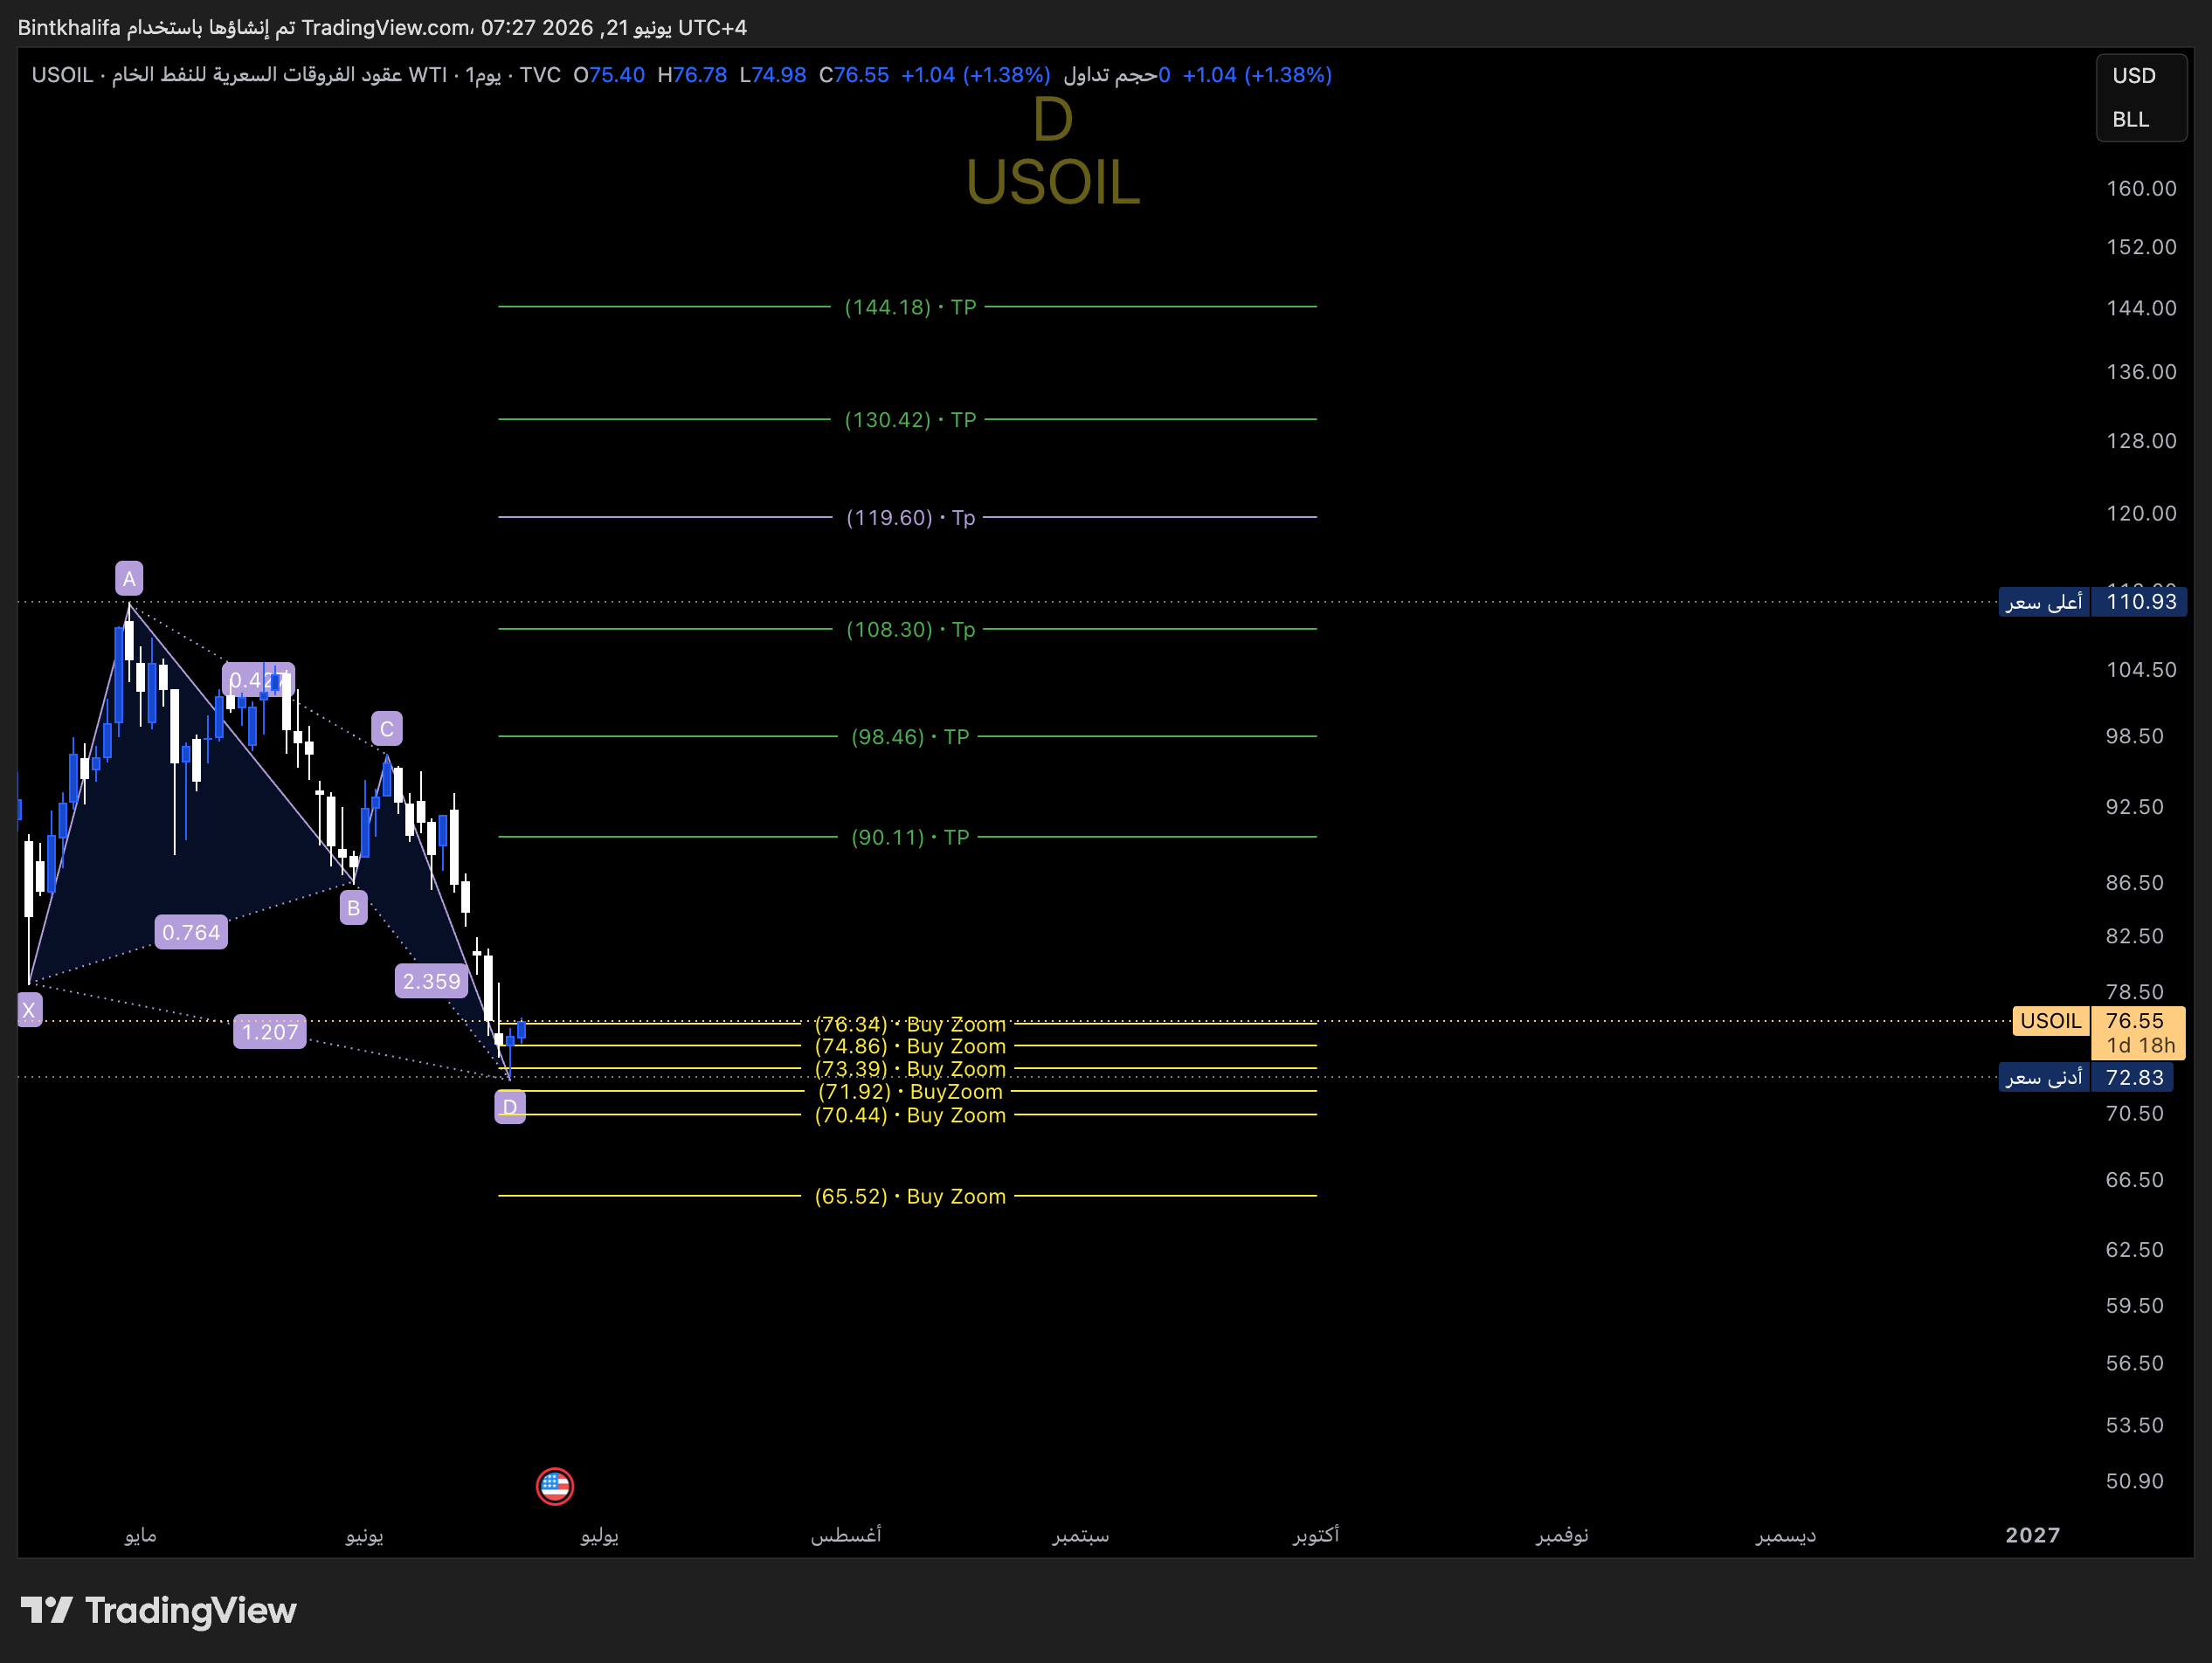
Task: Click the (65.52) Buy Zoom line label
Action: pos(910,1196)
